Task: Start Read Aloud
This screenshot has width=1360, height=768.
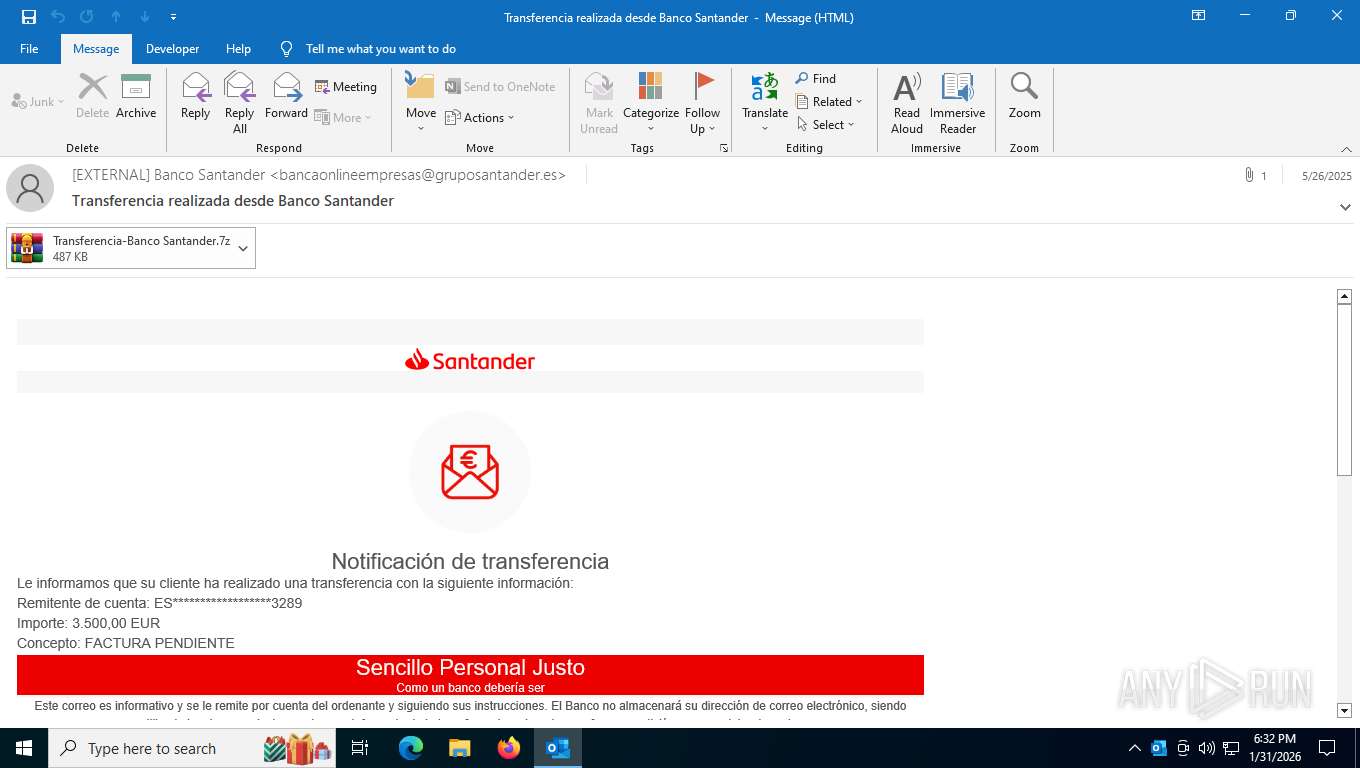Action: coord(907,103)
